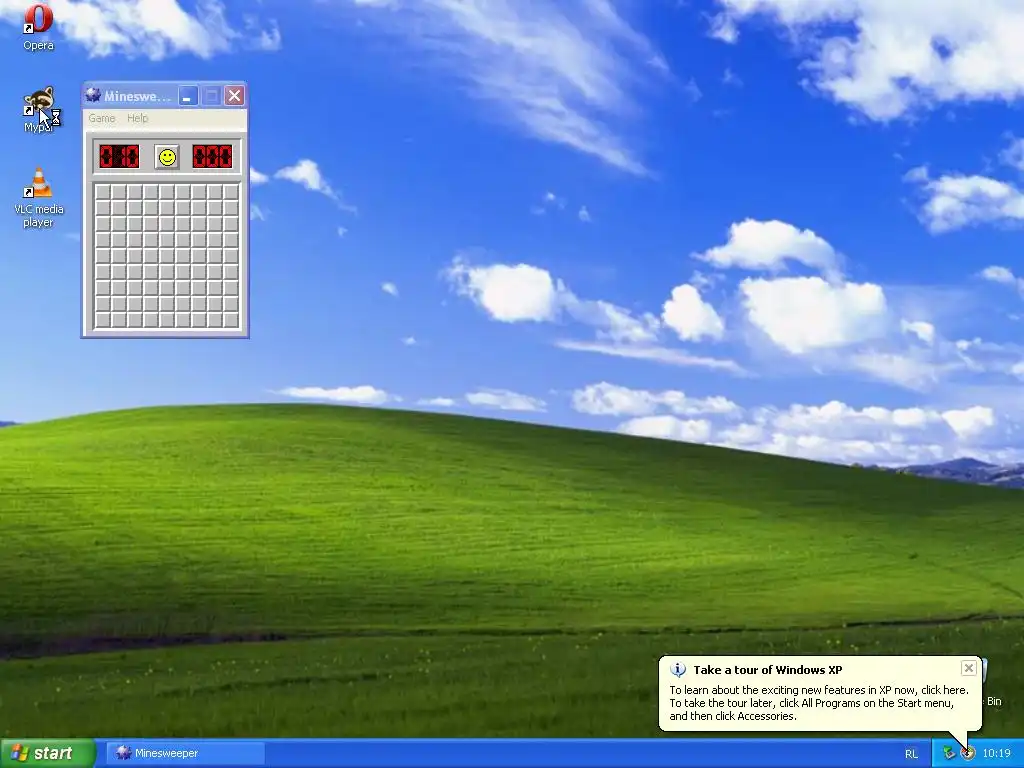Click the 'Opera' desktop icon label
The image size is (1024, 768).
39,46
